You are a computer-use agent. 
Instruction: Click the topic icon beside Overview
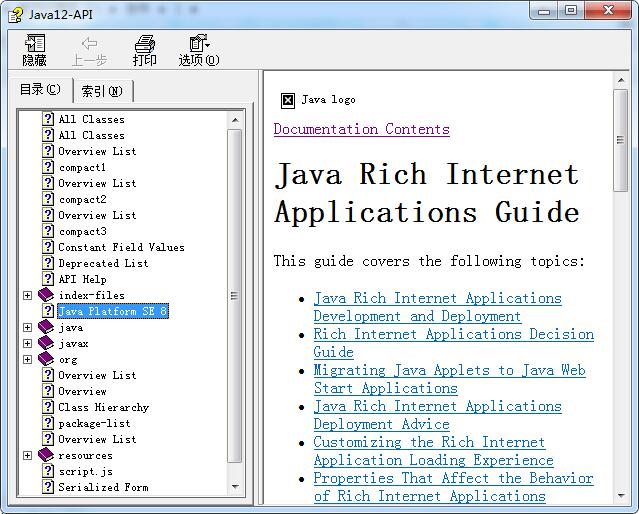48,391
